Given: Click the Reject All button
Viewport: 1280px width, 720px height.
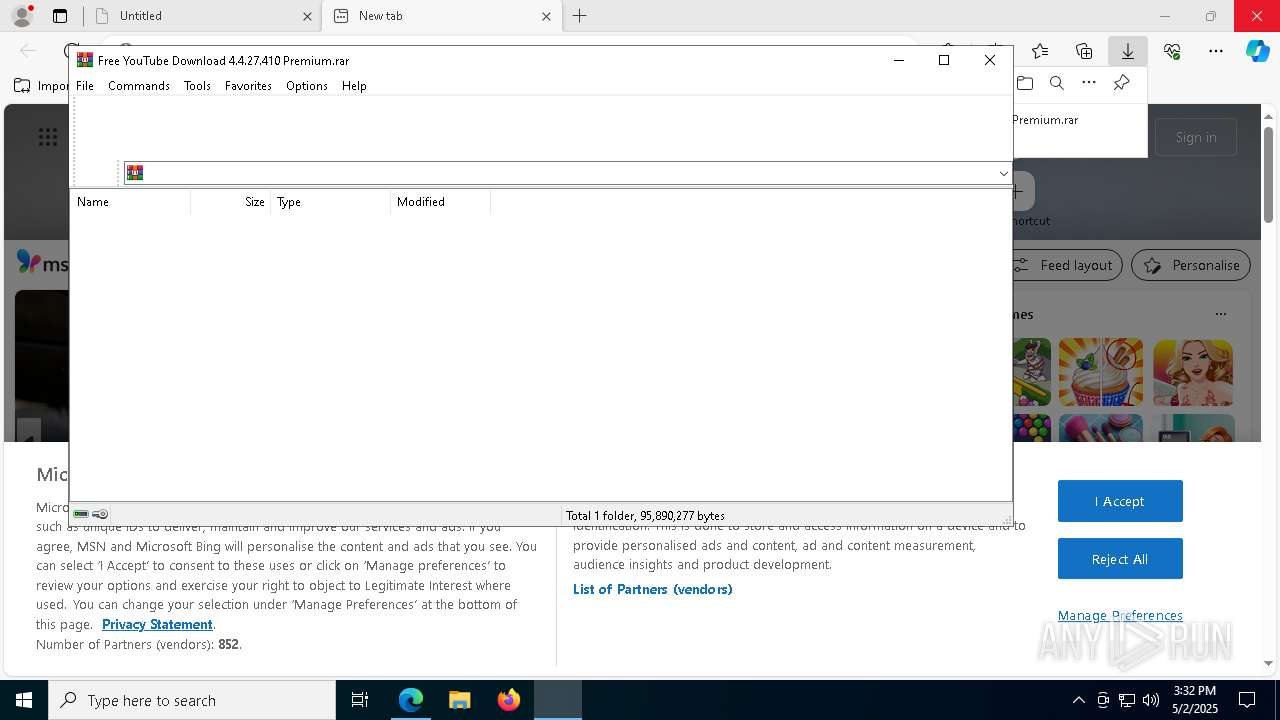Looking at the screenshot, I should (1120, 559).
